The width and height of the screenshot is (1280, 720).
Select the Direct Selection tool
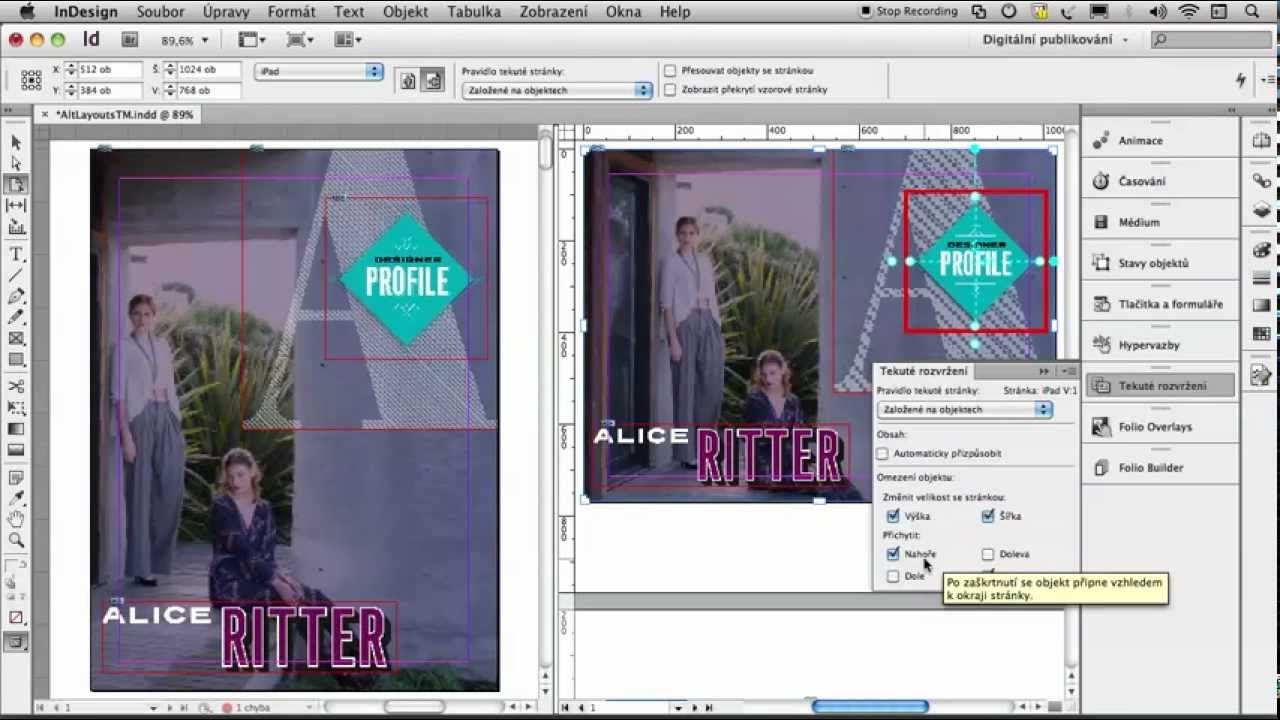[16, 163]
